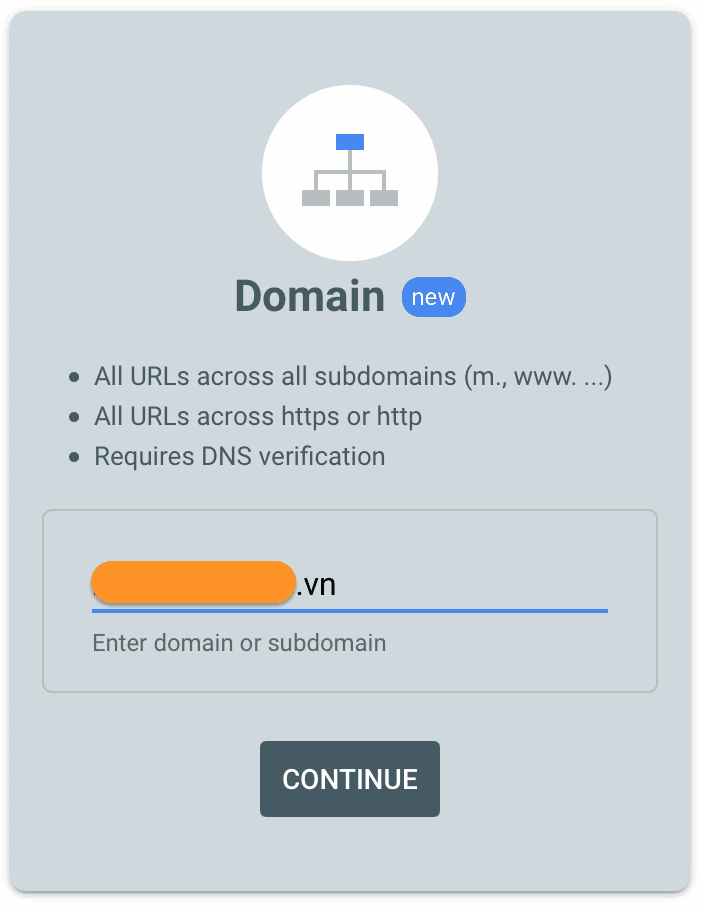
Task: Click the left gray node in the hierarchy icon
Action: click(x=316, y=198)
